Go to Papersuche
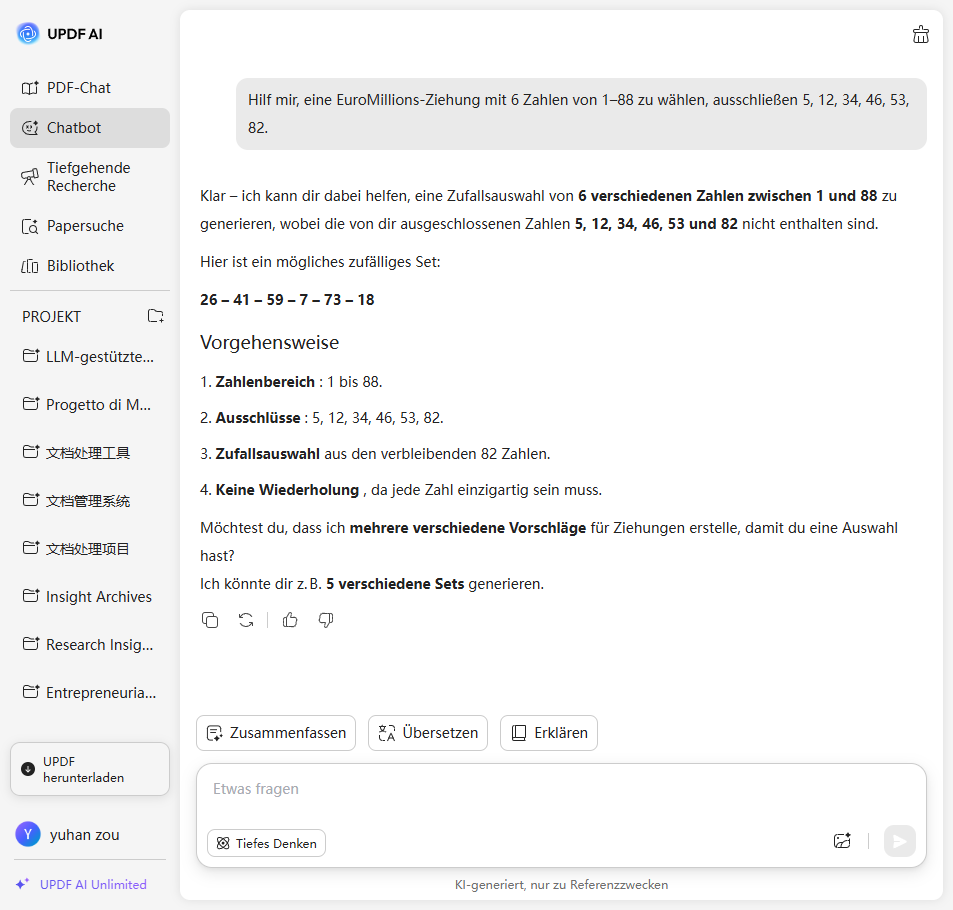The width and height of the screenshot is (953, 910). point(90,226)
